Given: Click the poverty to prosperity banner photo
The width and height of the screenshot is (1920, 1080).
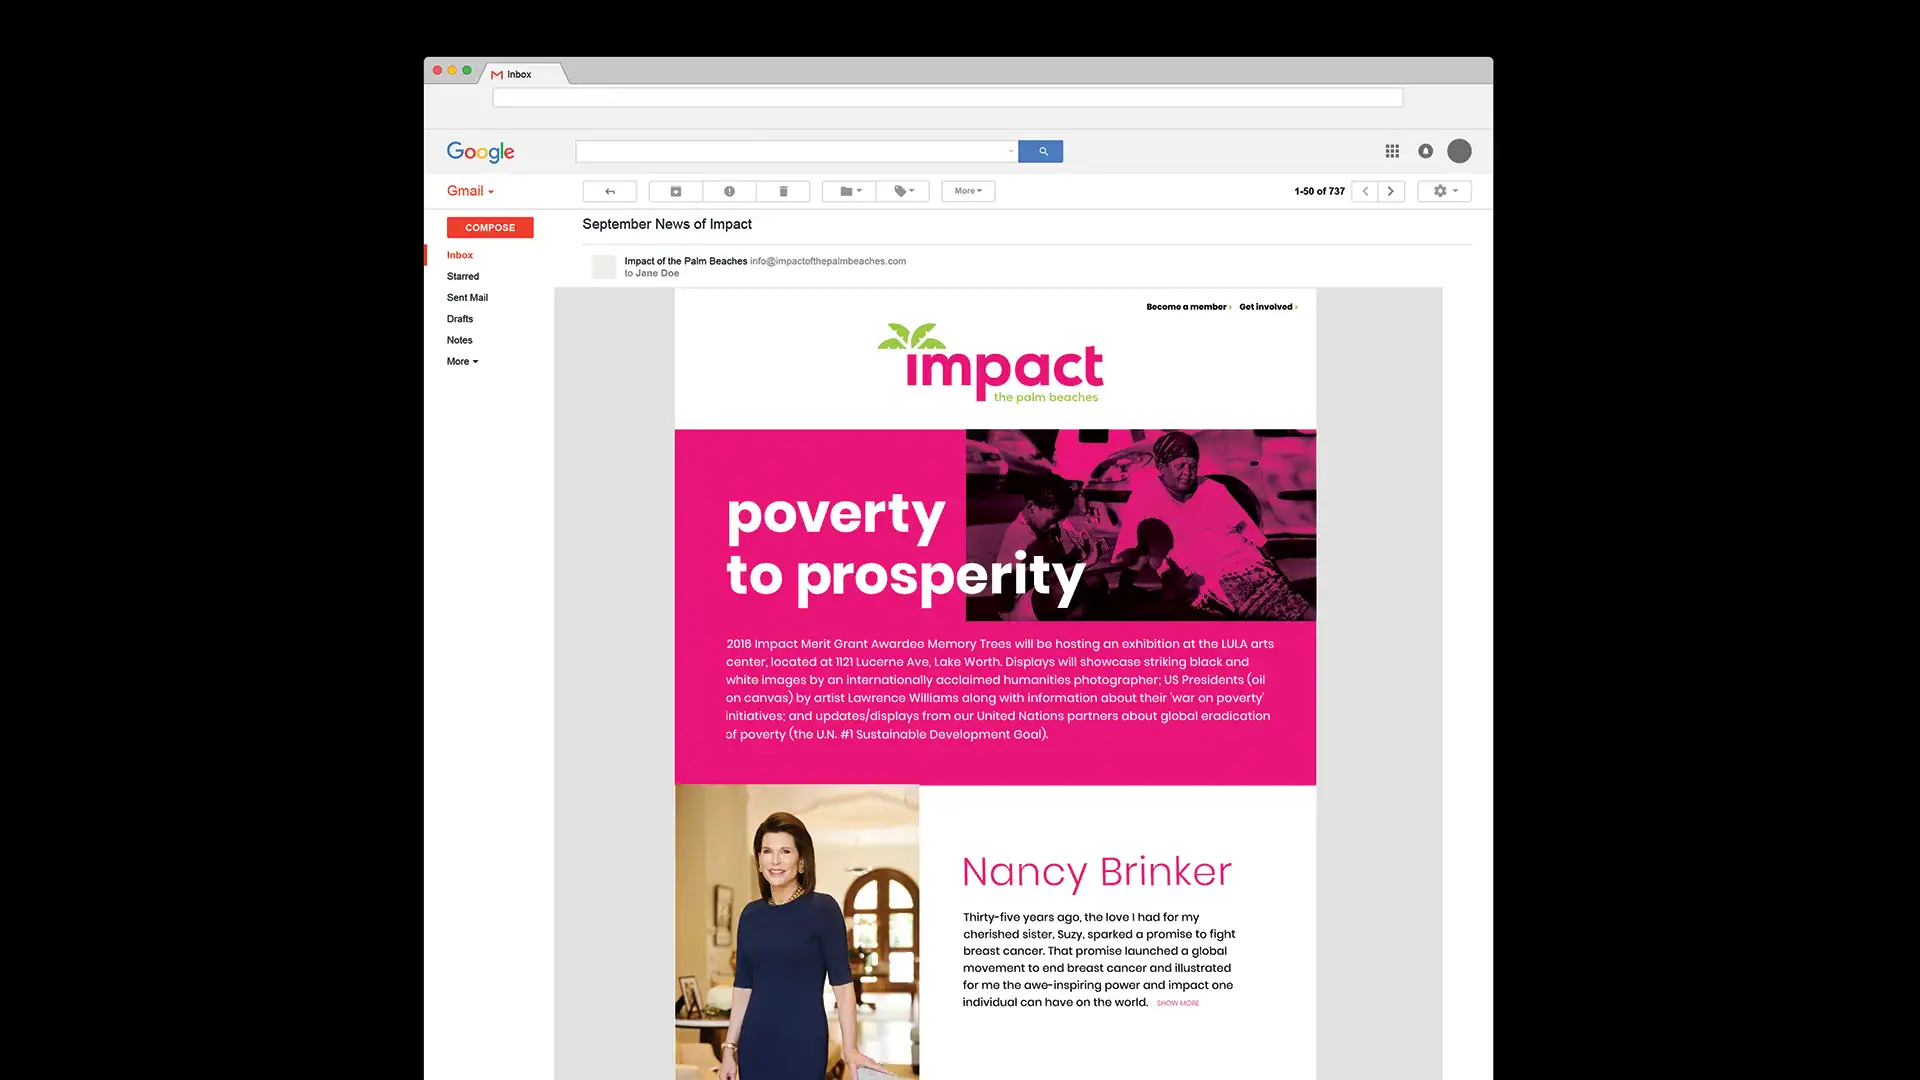Looking at the screenshot, I should pyautogui.click(x=1140, y=525).
